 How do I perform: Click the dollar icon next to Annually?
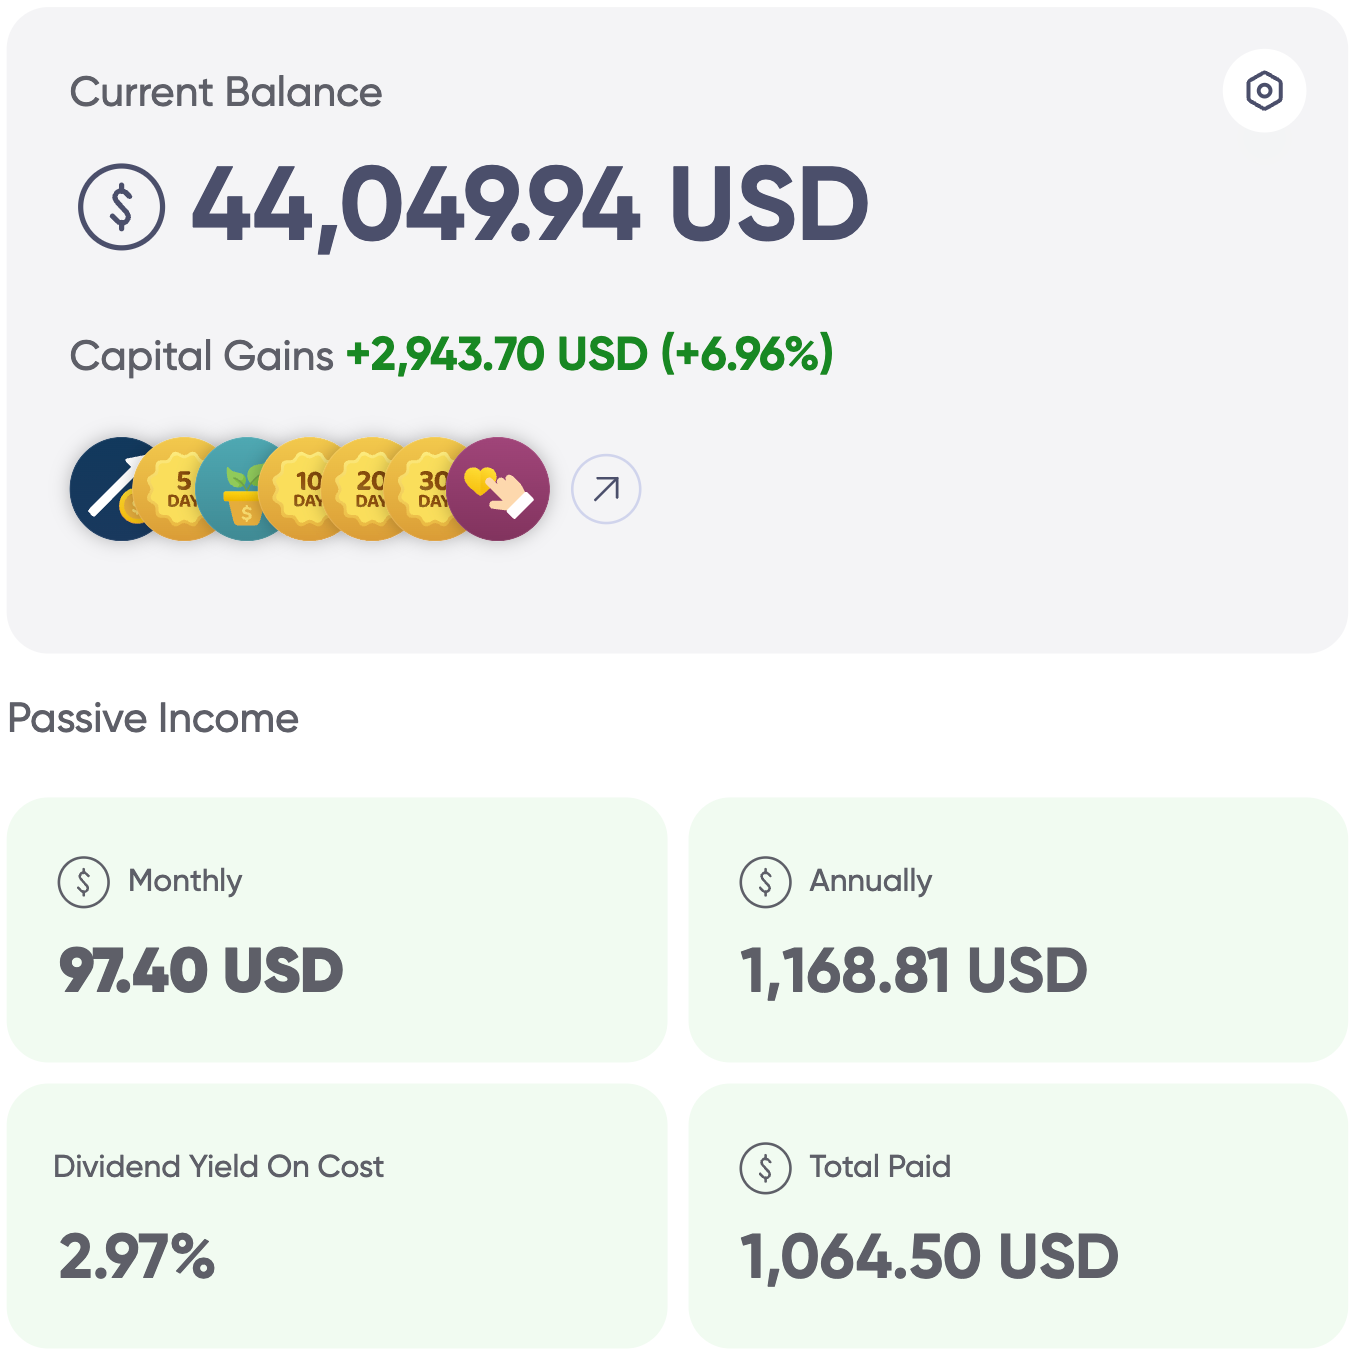point(765,882)
